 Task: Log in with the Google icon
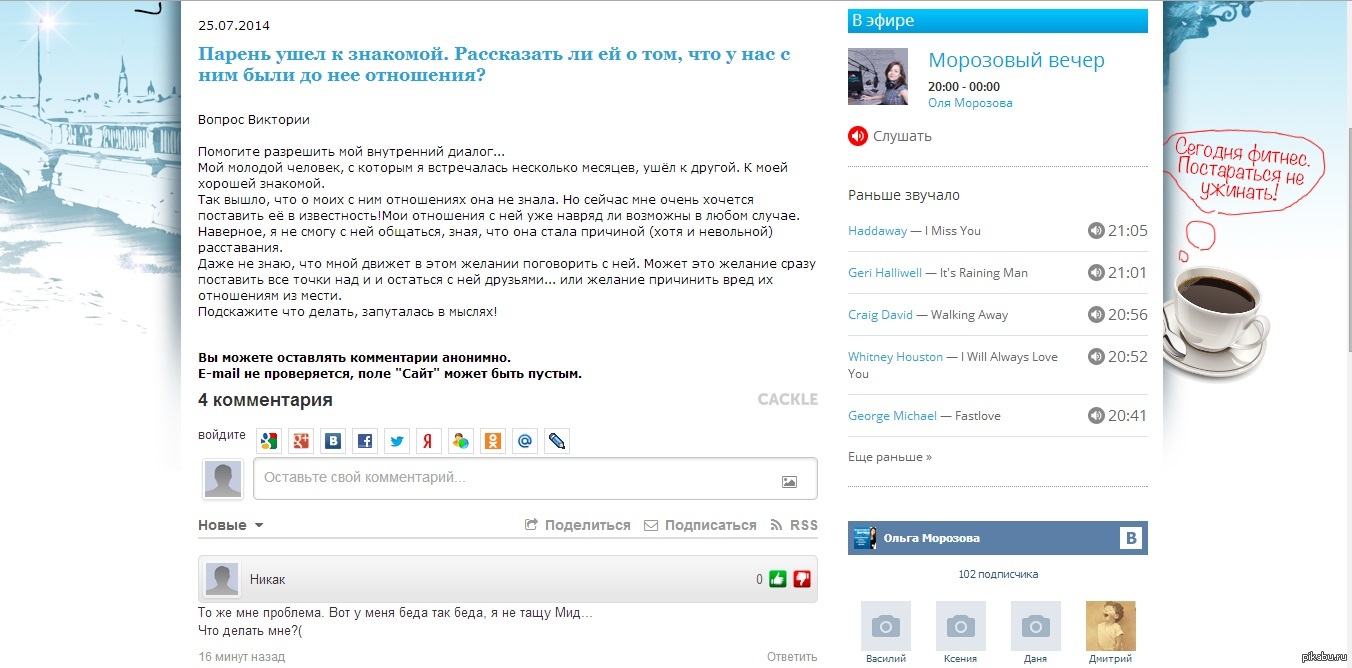point(269,441)
